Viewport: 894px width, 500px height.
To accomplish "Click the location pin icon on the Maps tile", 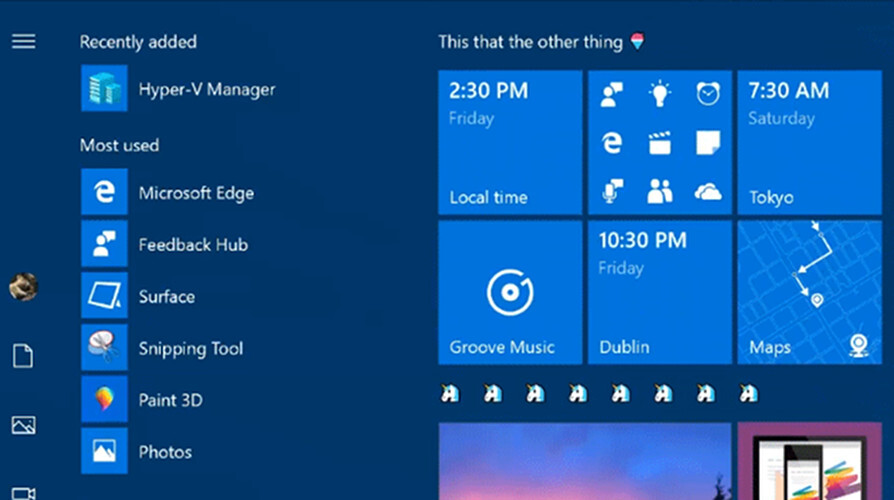I will (859, 345).
